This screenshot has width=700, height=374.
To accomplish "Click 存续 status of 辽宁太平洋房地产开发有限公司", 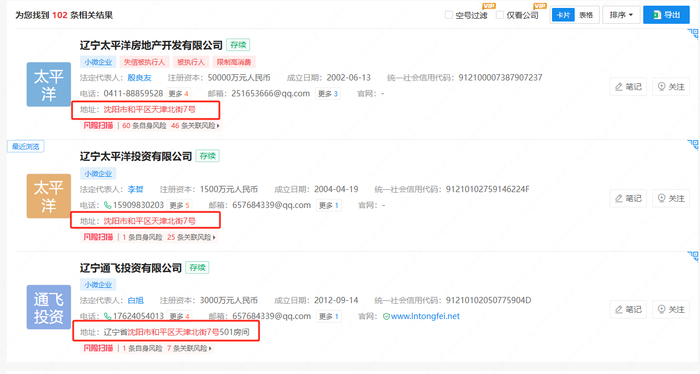I will tap(238, 45).
